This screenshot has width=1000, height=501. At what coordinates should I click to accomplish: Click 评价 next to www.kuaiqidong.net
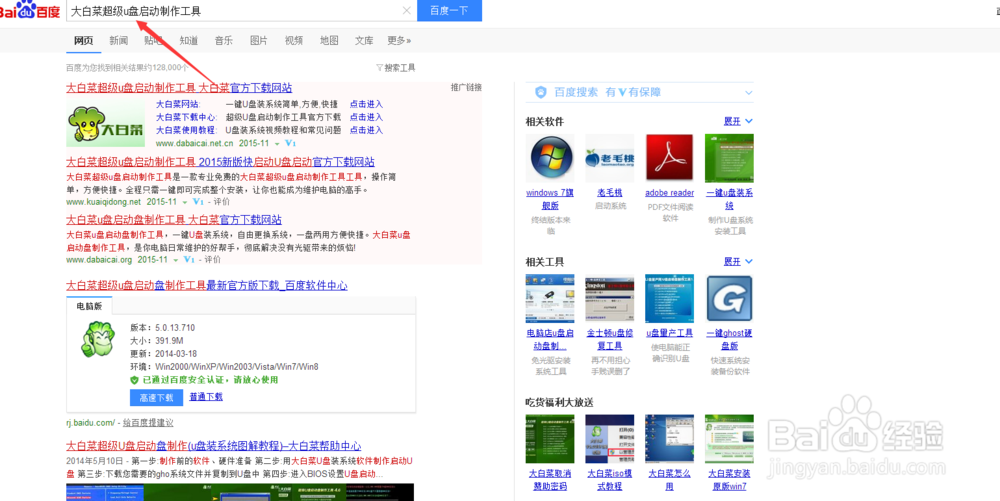(221, 201)
